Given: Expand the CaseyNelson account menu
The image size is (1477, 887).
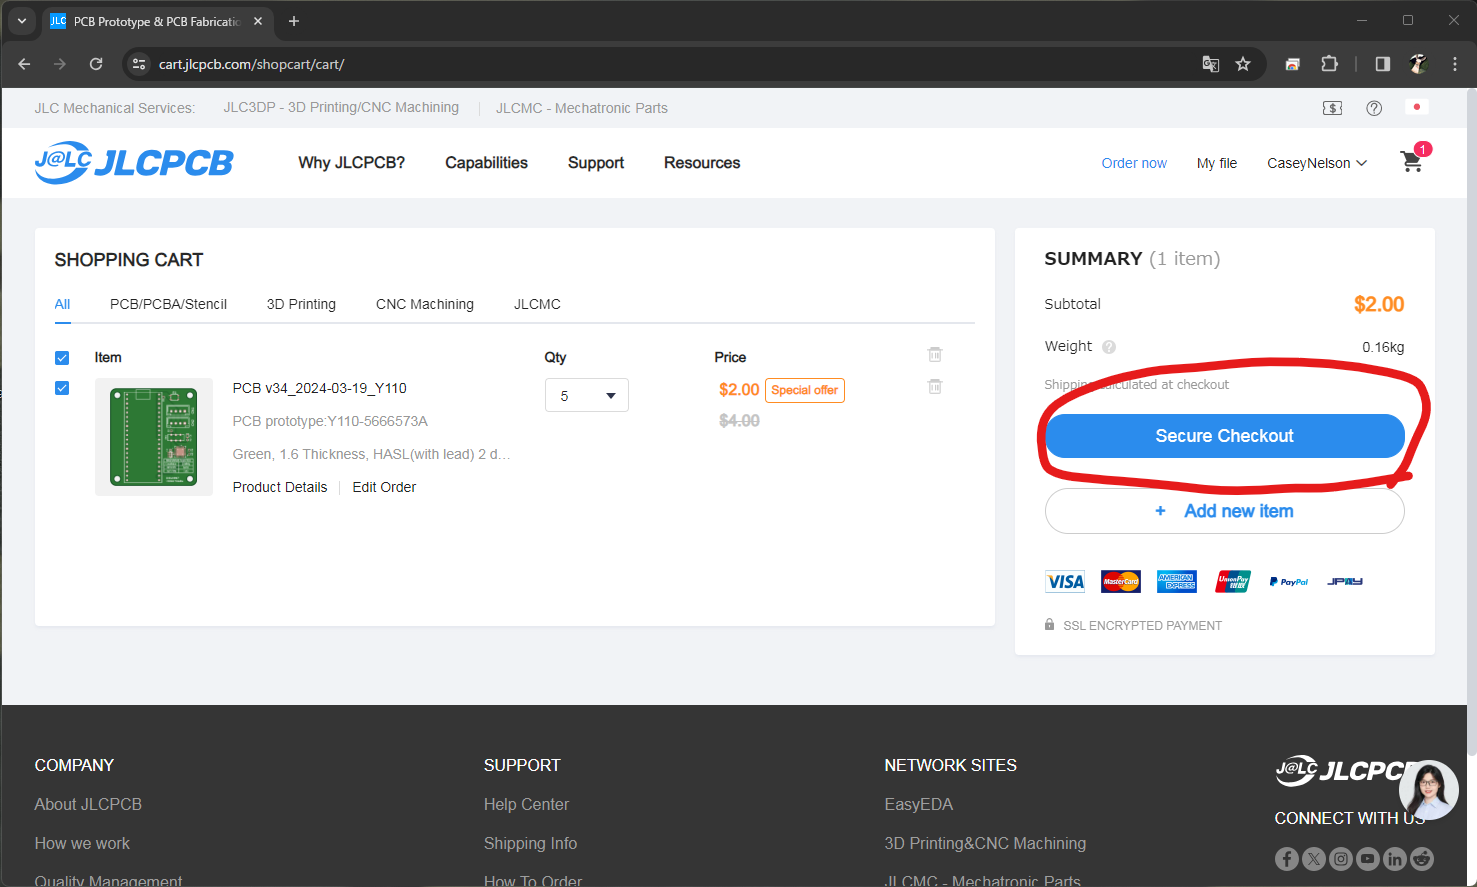Looking at the screenshot, I should coord(1316,163).
